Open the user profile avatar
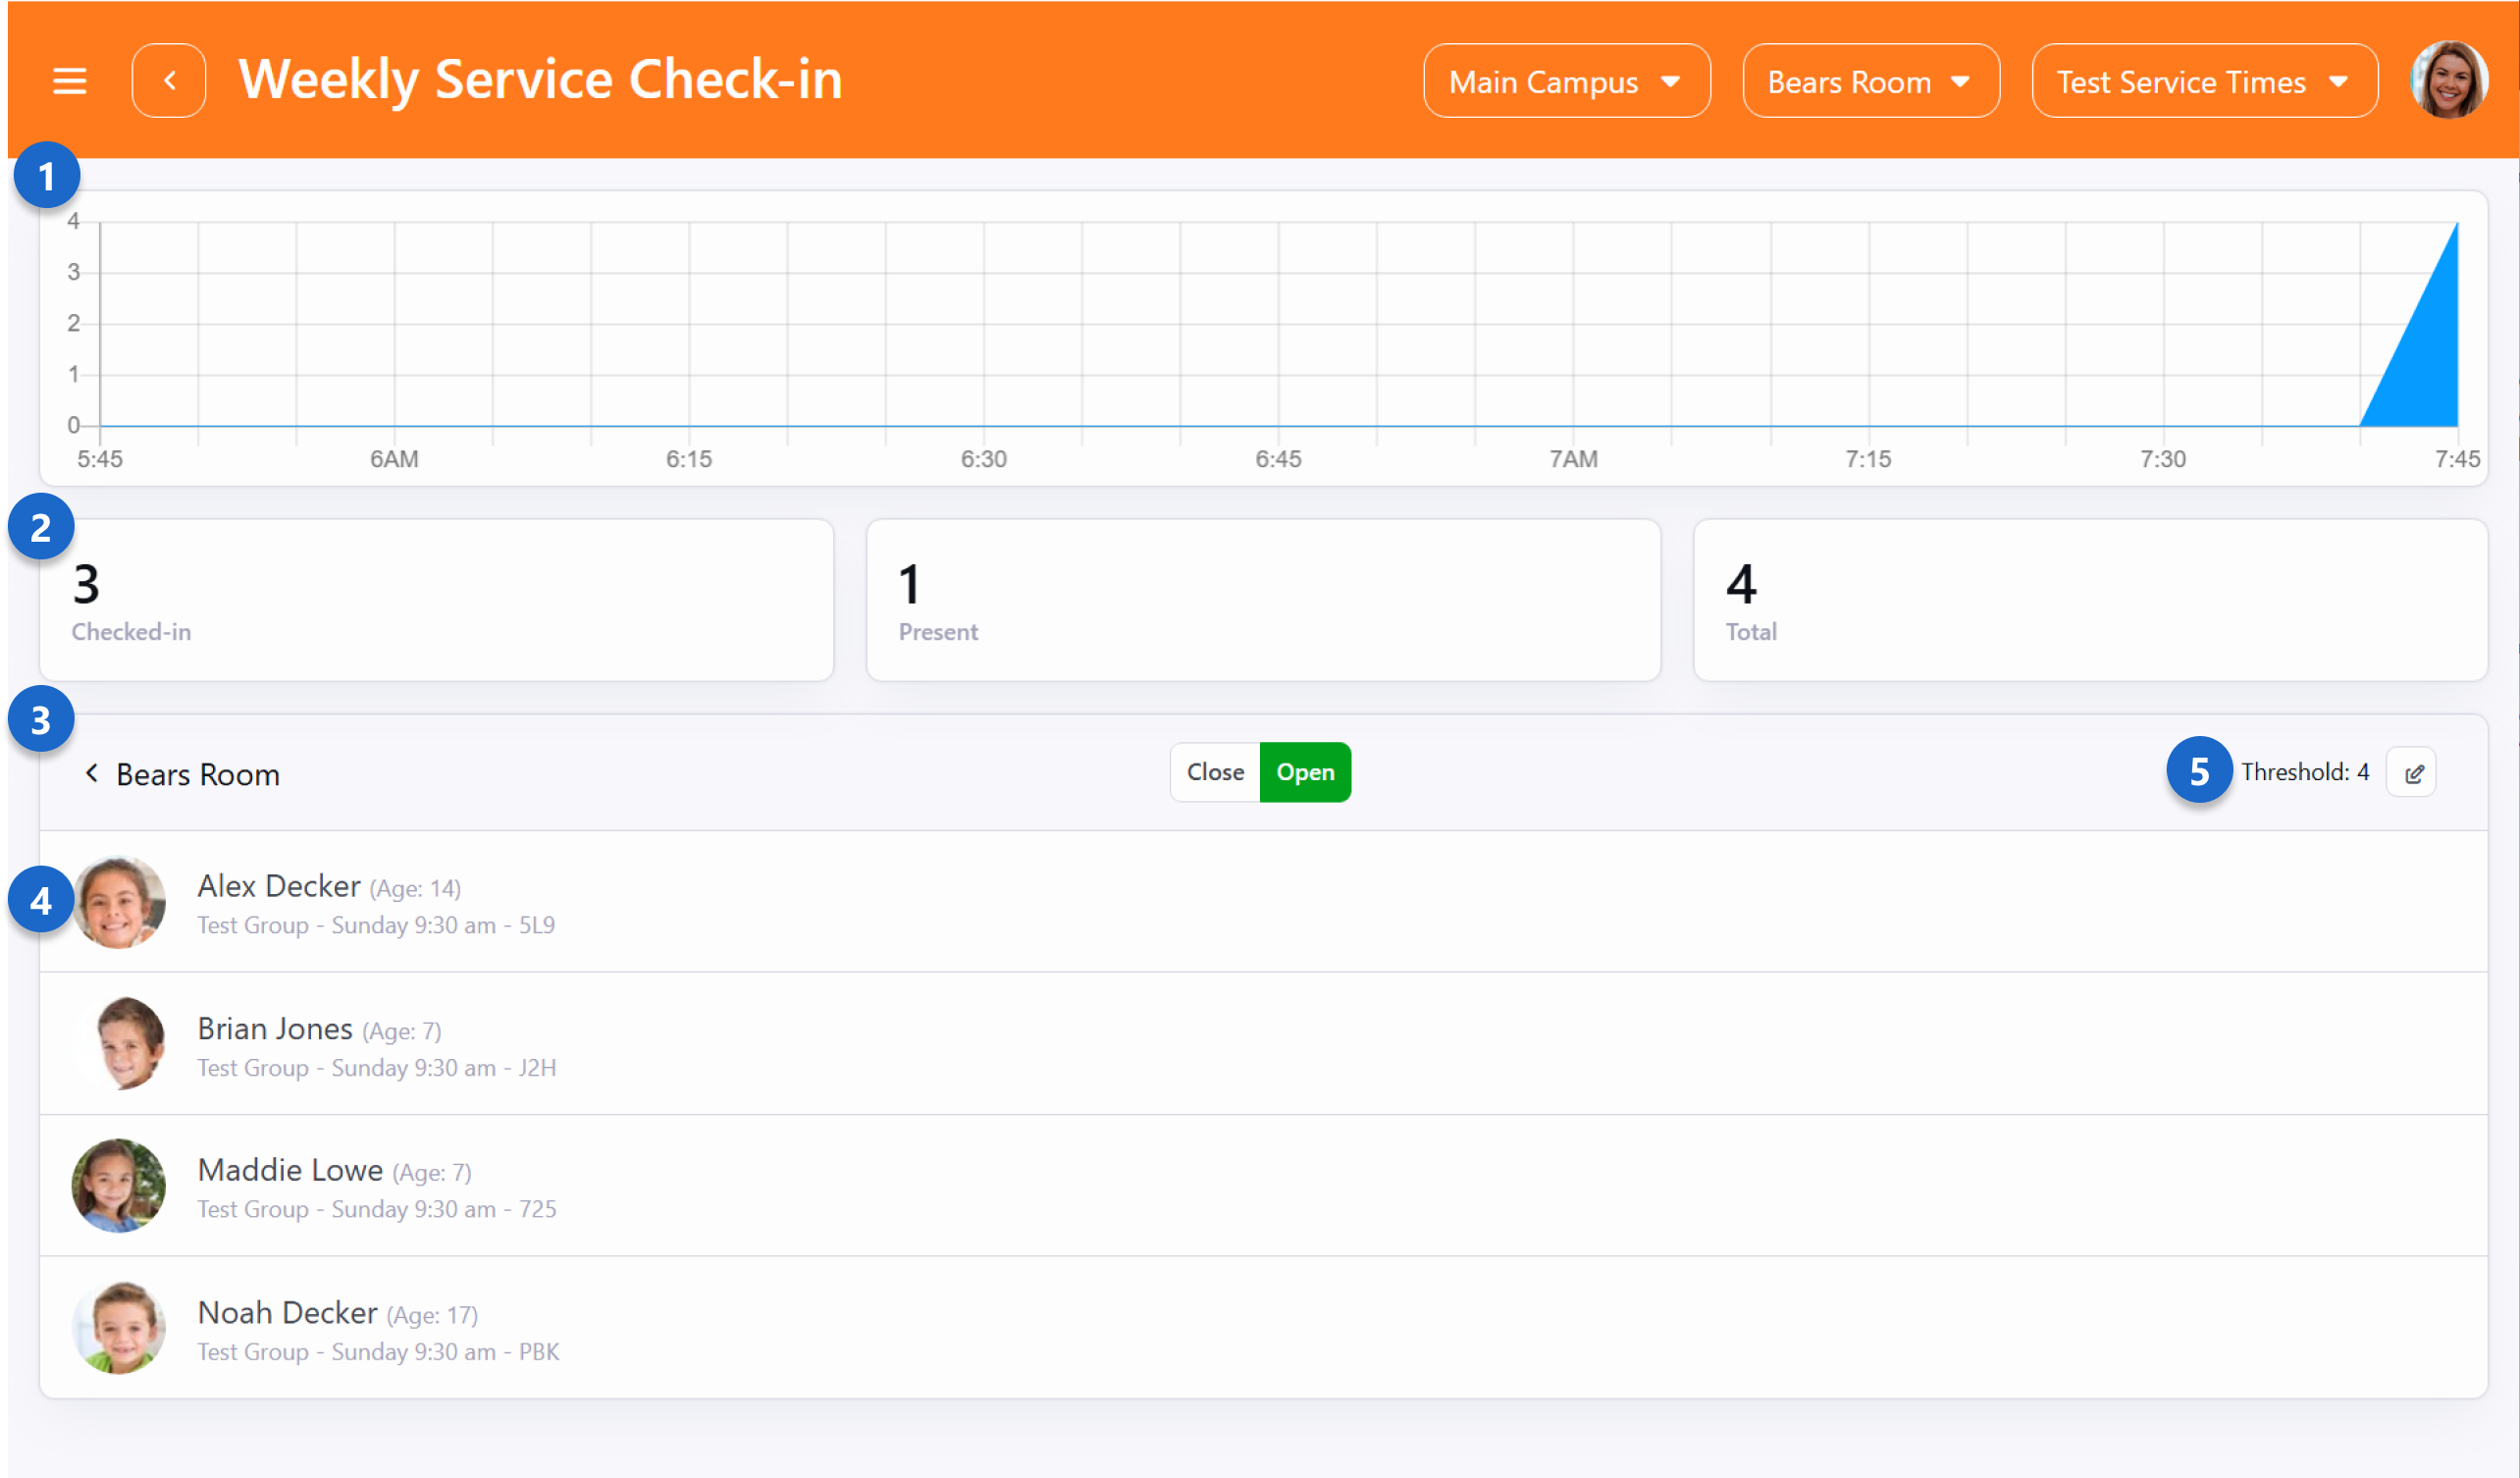The height and width of the screenshot is (1478, 2520). click(2449, 80)
